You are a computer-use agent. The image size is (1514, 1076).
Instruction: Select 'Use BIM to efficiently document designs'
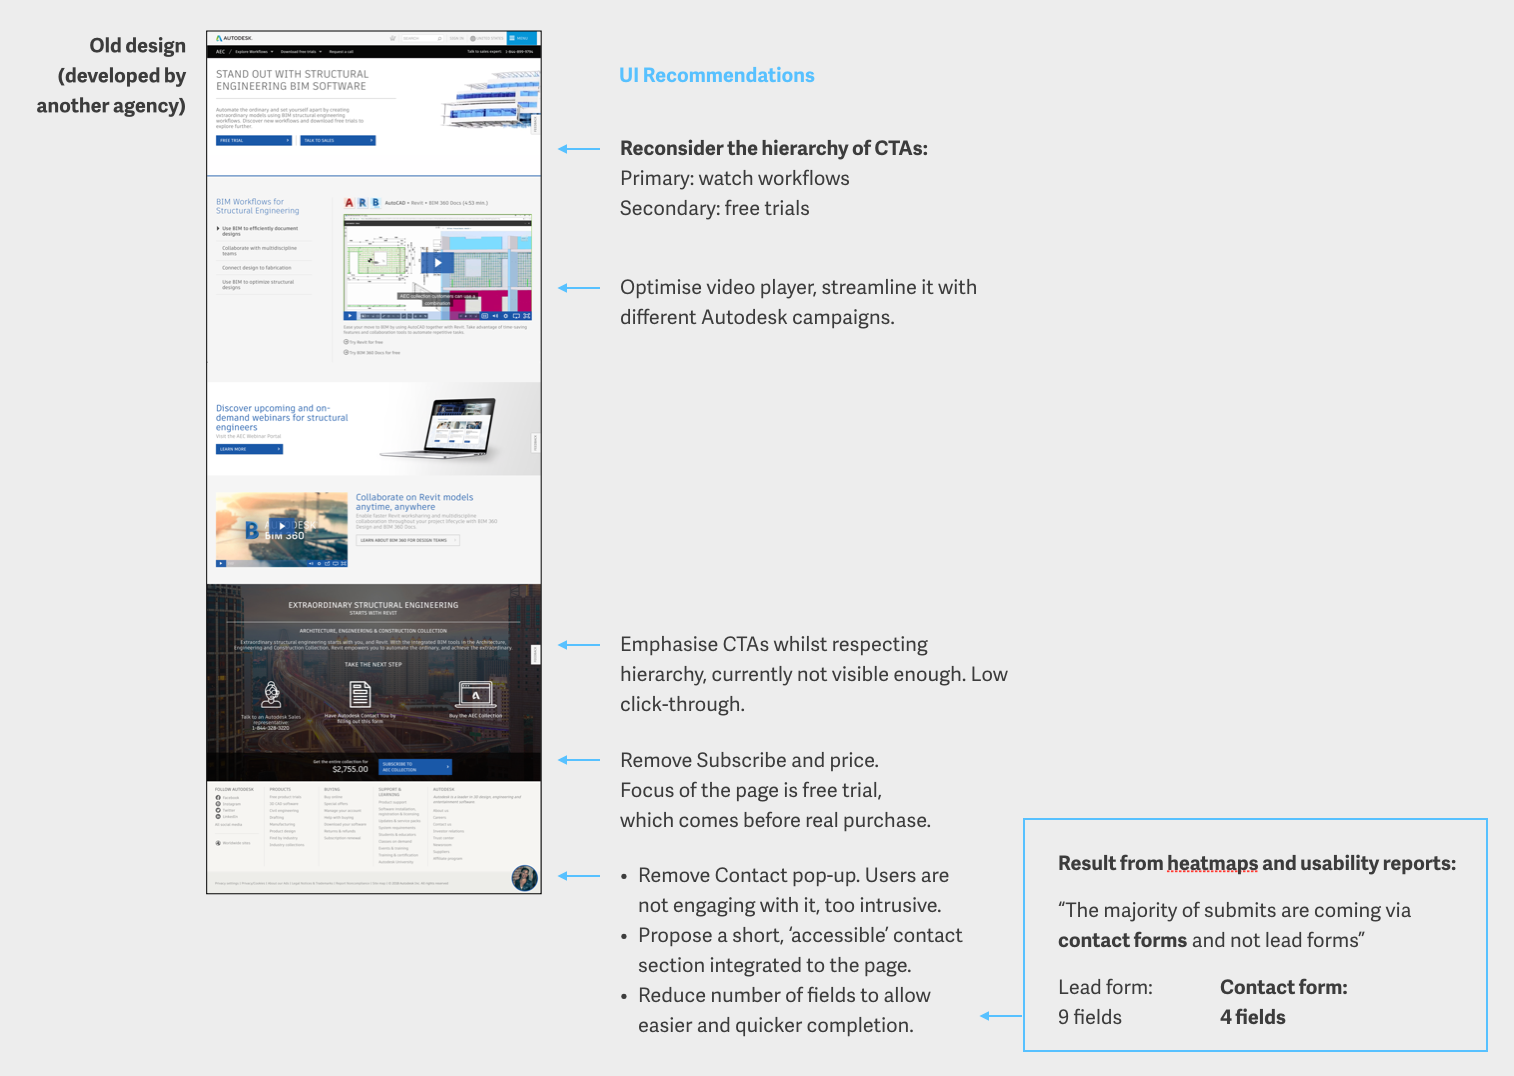tap(258, 231)
